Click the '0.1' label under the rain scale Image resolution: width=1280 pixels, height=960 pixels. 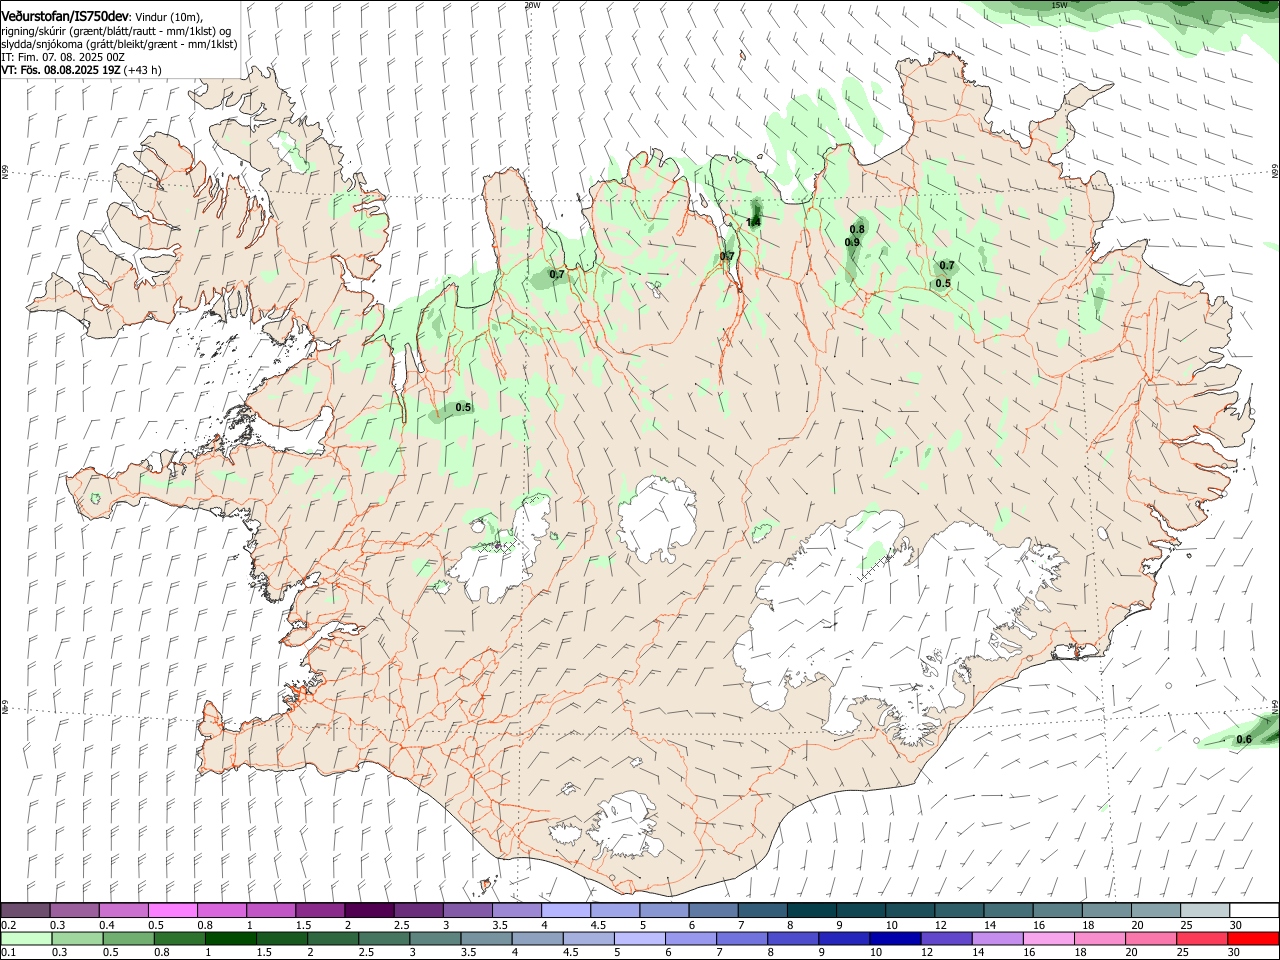[9, 953]
